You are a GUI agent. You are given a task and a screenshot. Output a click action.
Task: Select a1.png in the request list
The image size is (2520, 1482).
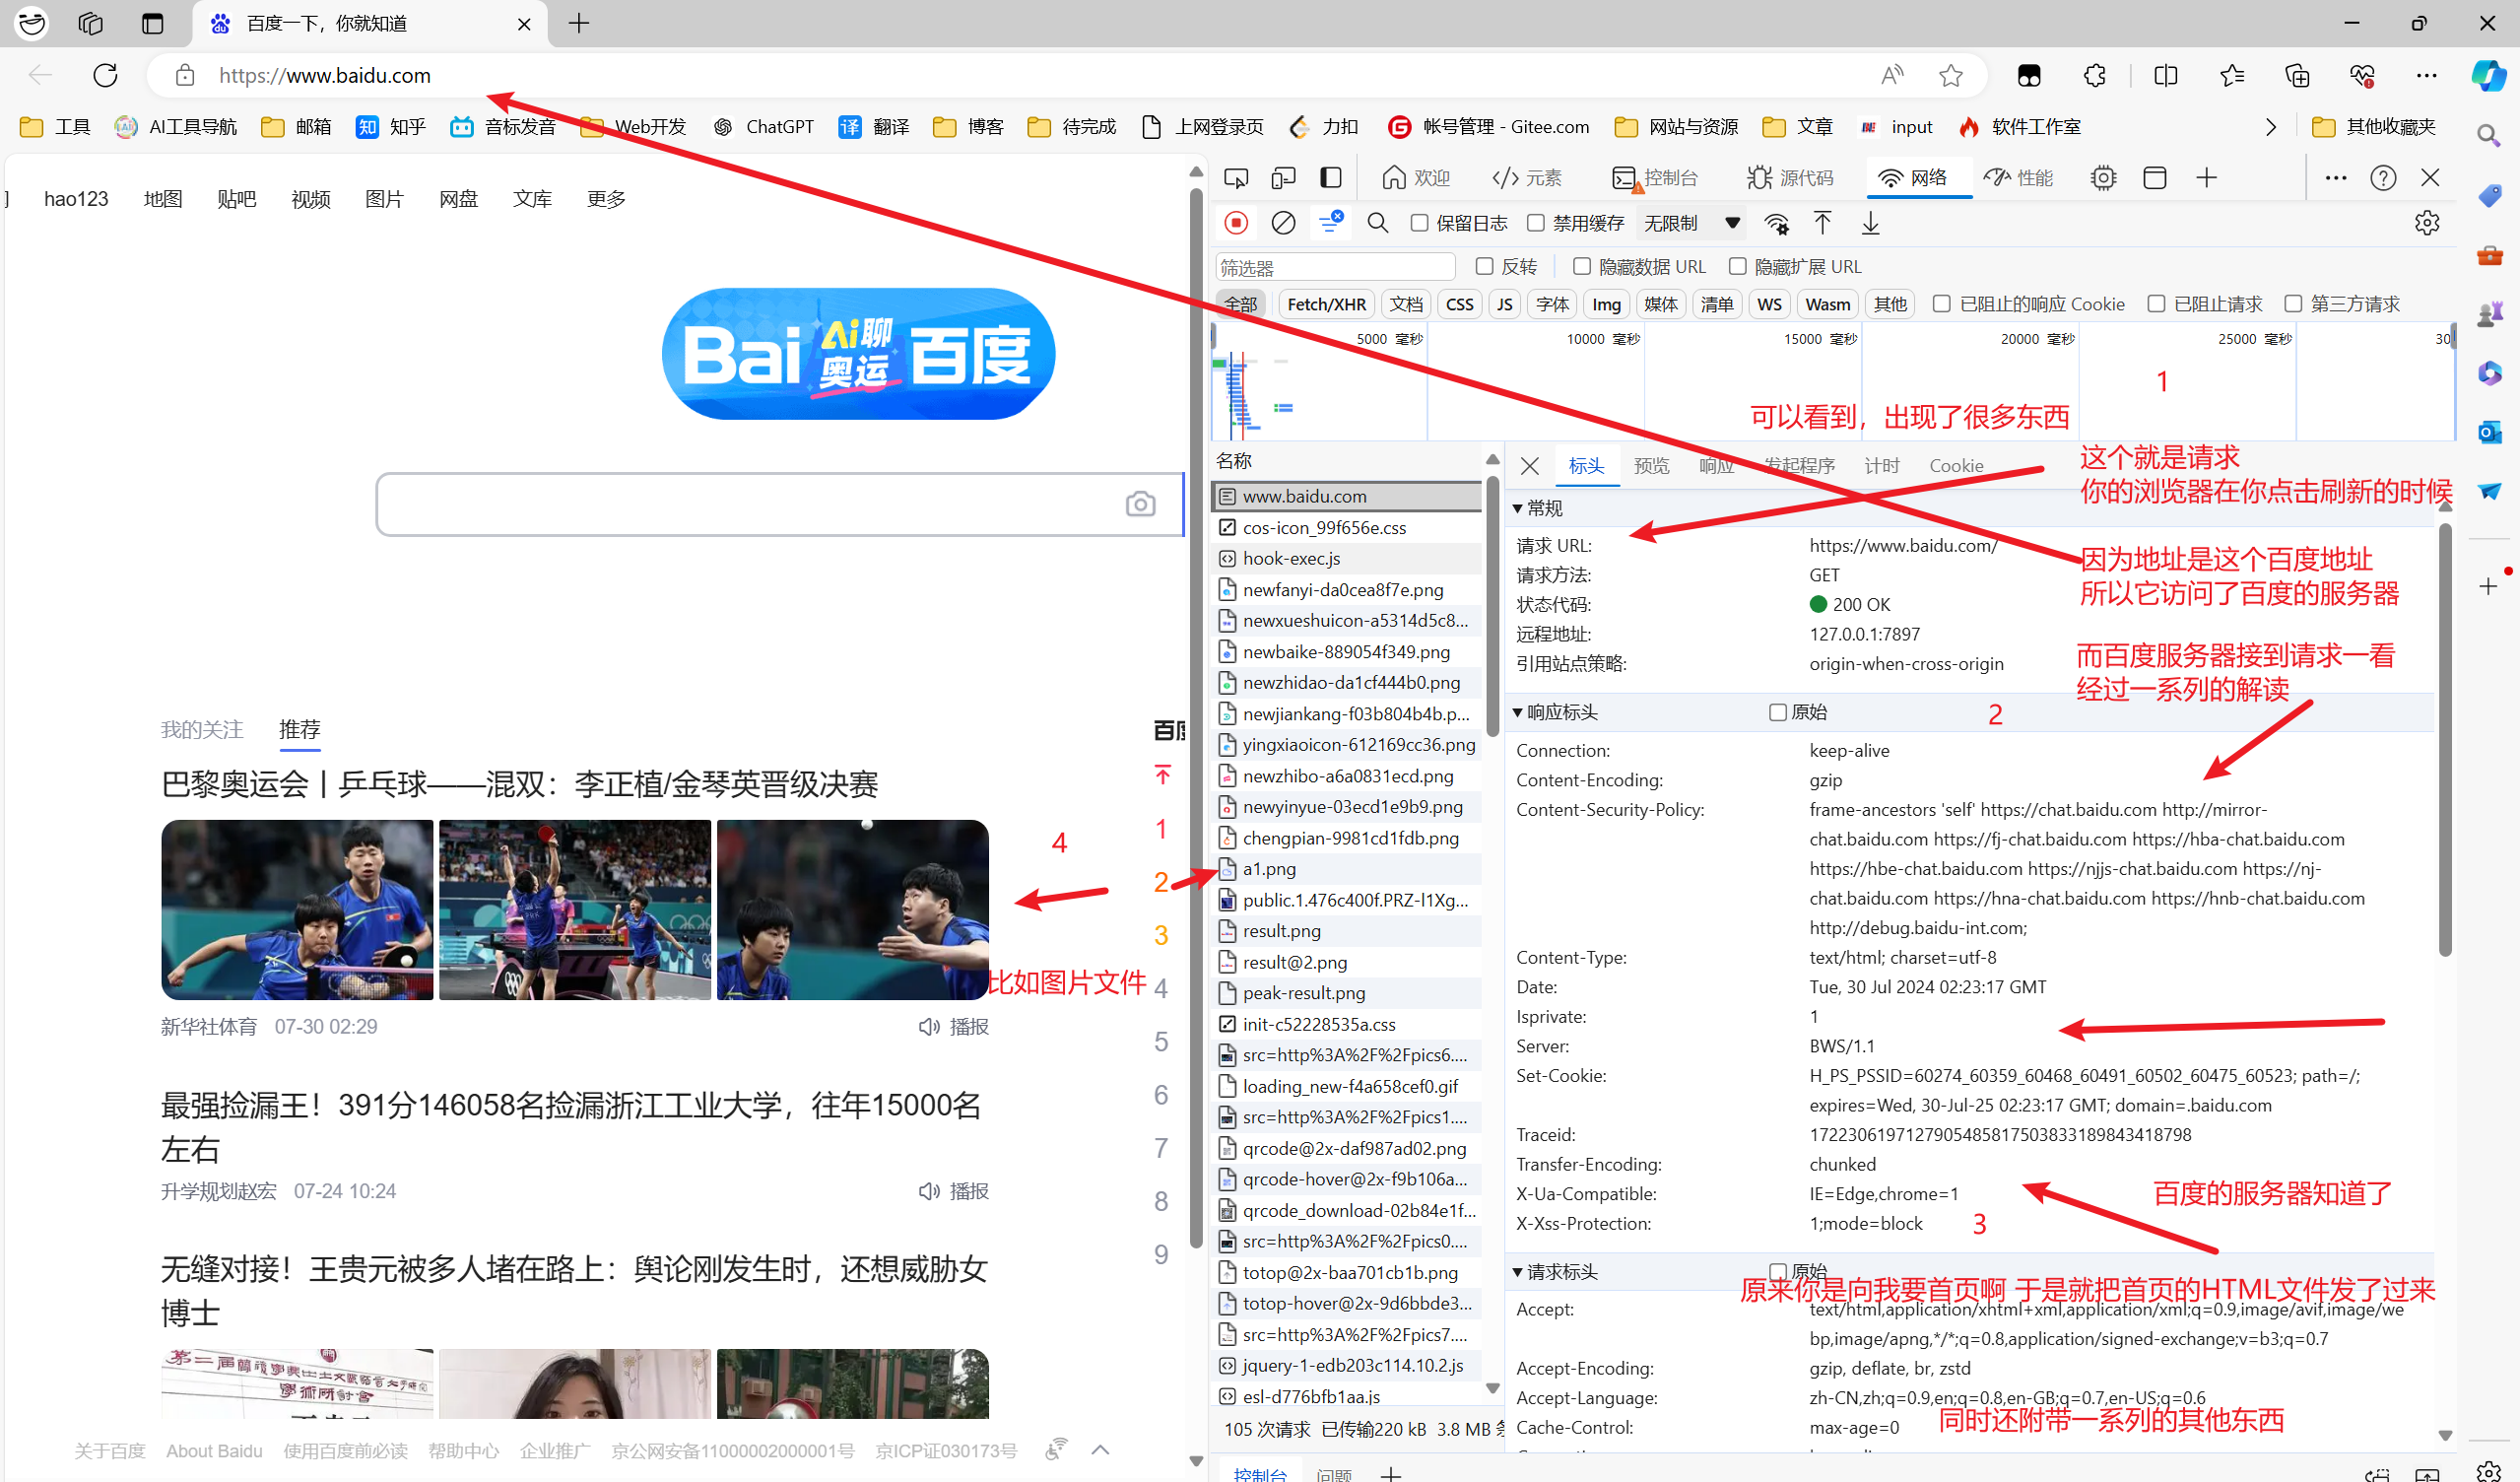[x=1269, y=869]
